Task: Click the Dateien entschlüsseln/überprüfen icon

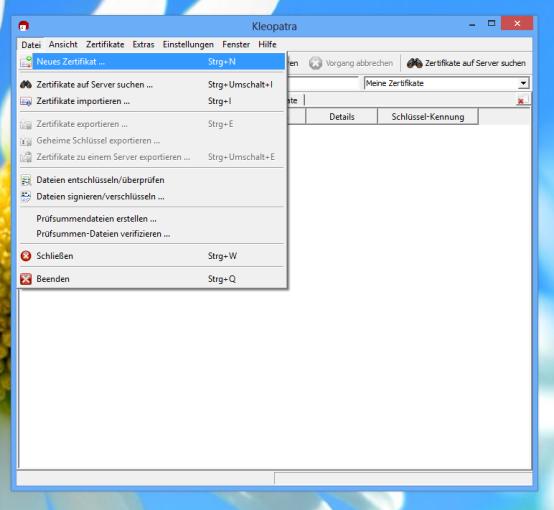Action: tap(26, 180)
